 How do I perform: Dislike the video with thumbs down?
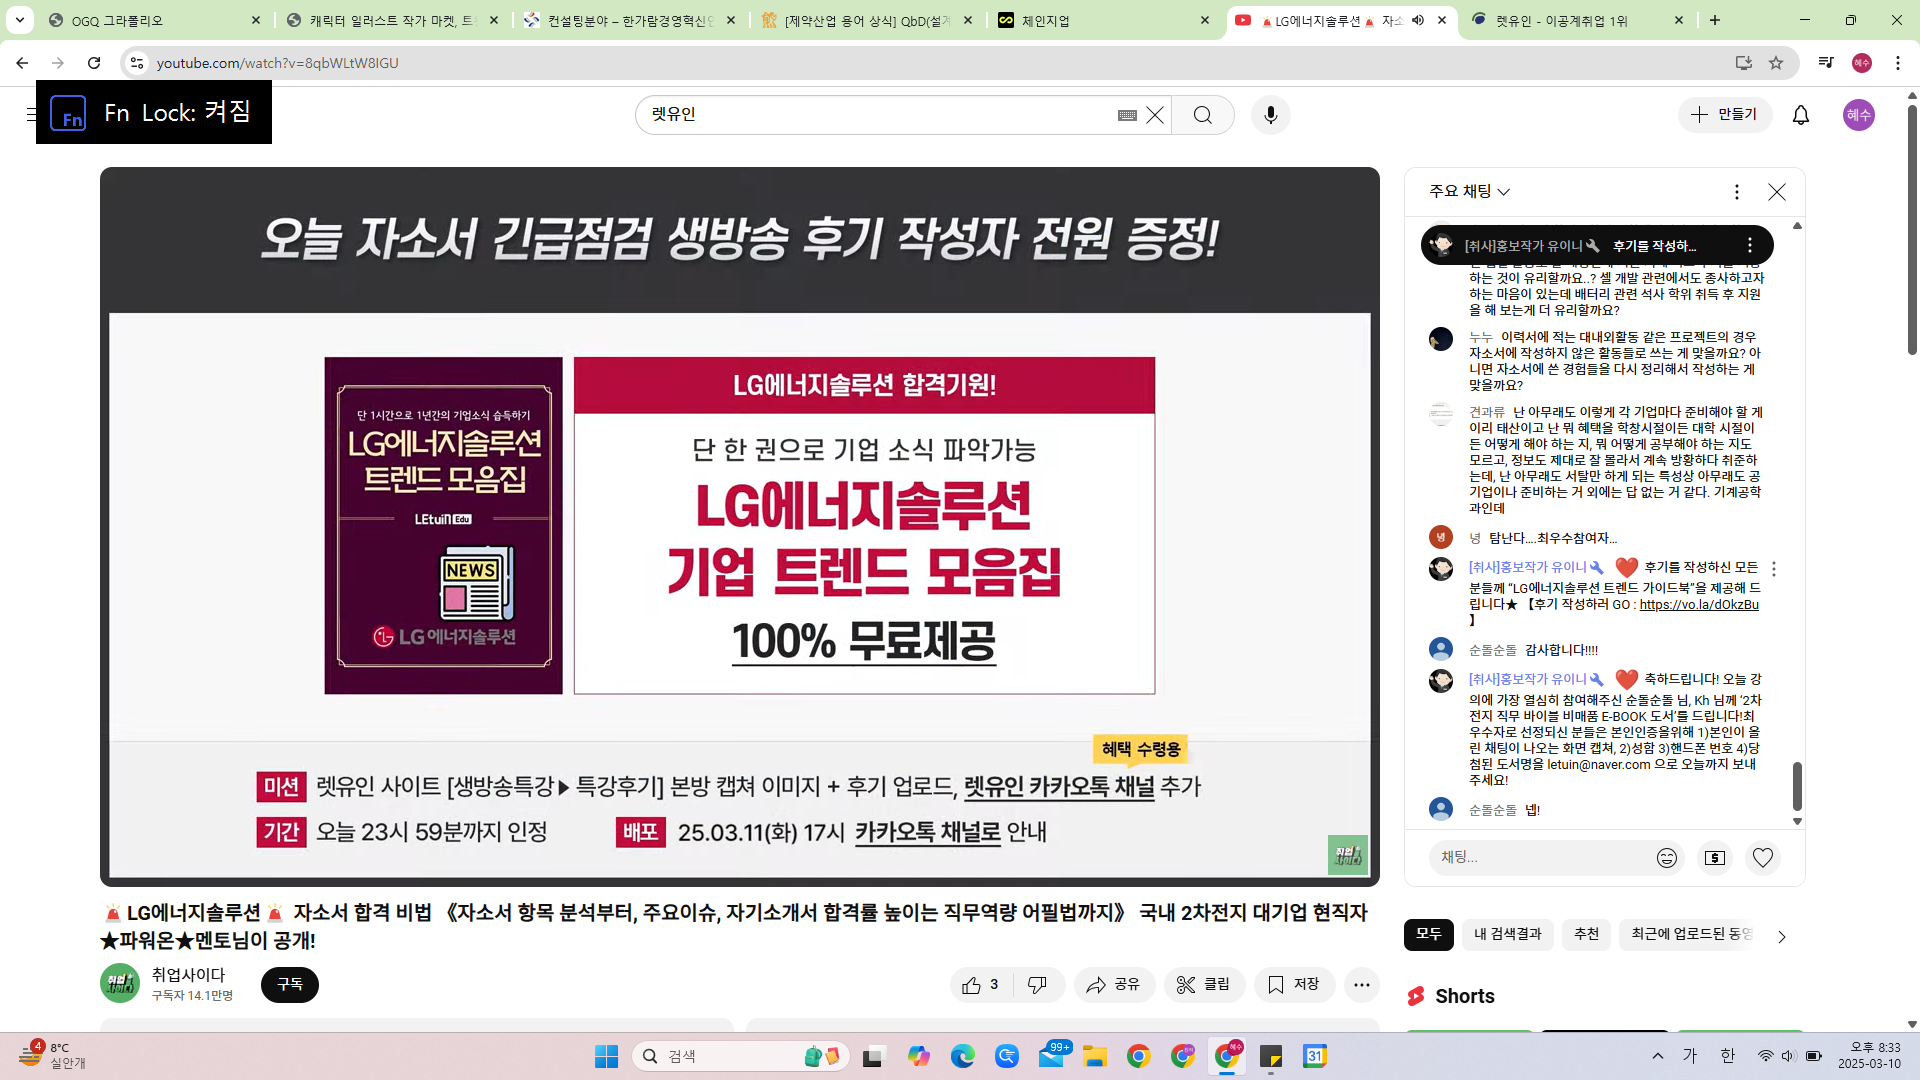click(x=1037, y=985)
